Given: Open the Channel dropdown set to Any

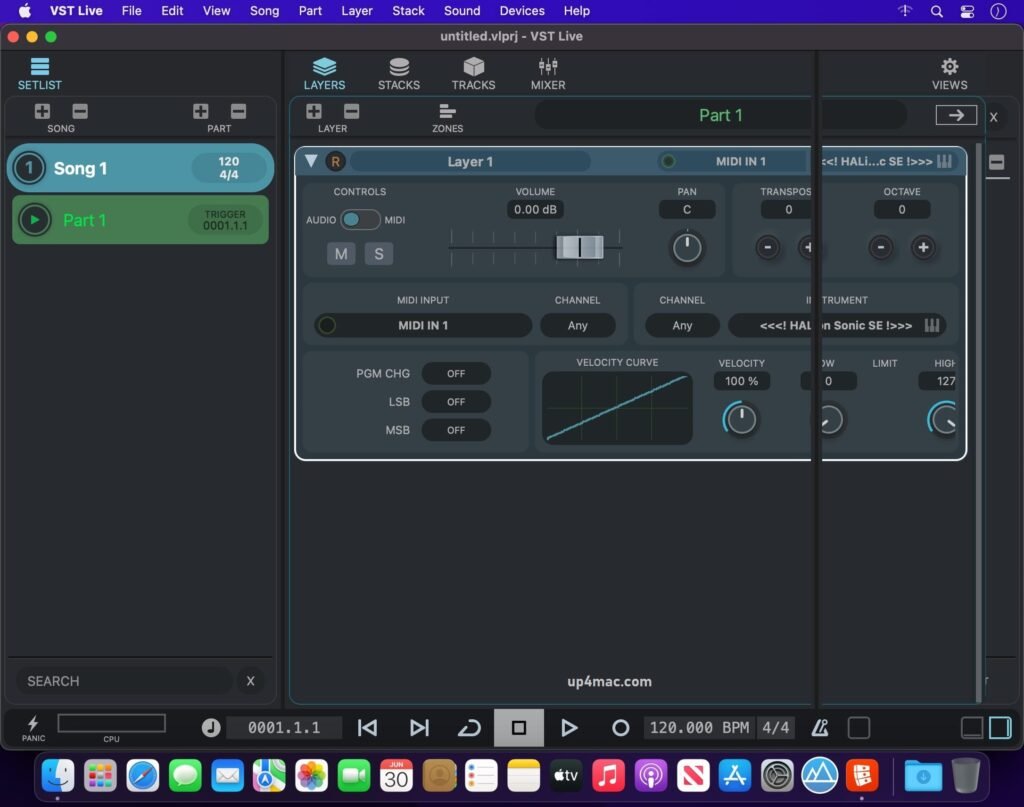Looking at the screenshot, I should (x=578, y=325).
